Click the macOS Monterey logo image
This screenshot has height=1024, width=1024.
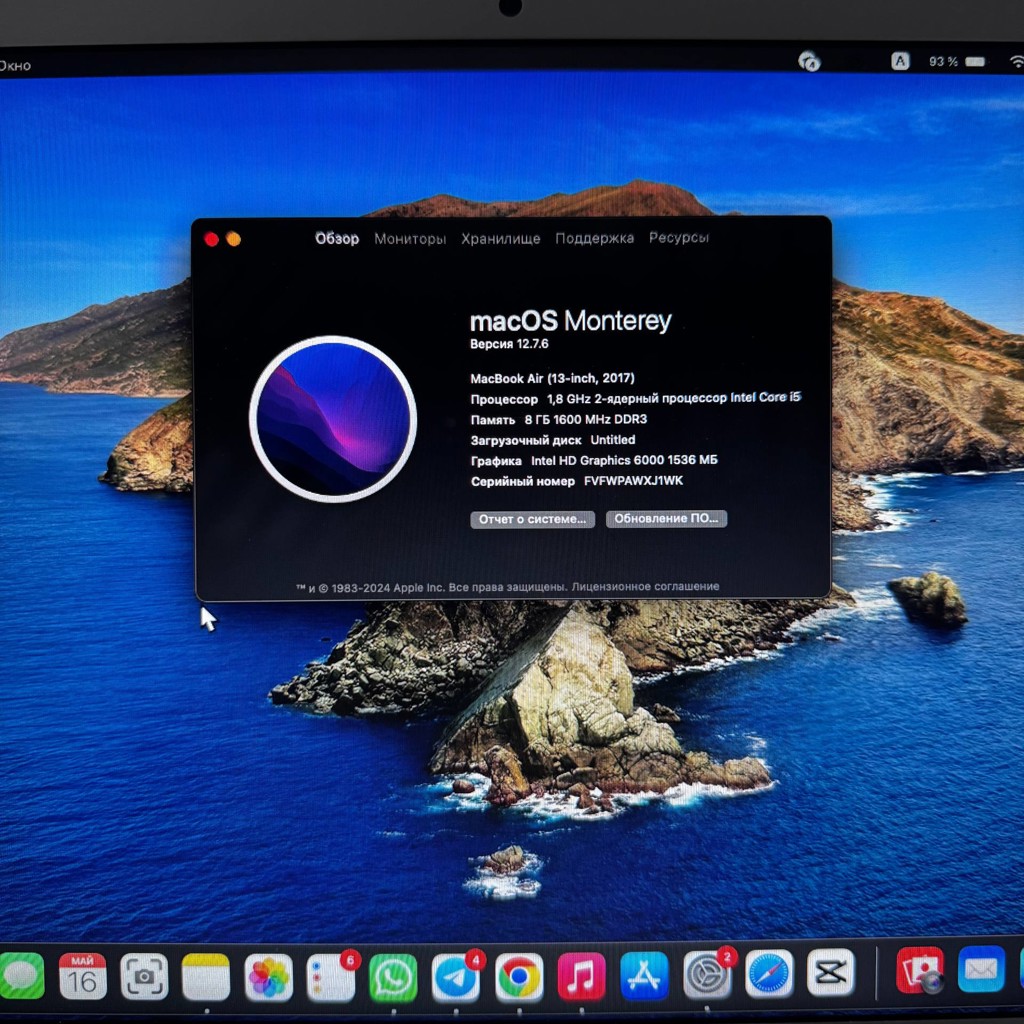[333, 419]
